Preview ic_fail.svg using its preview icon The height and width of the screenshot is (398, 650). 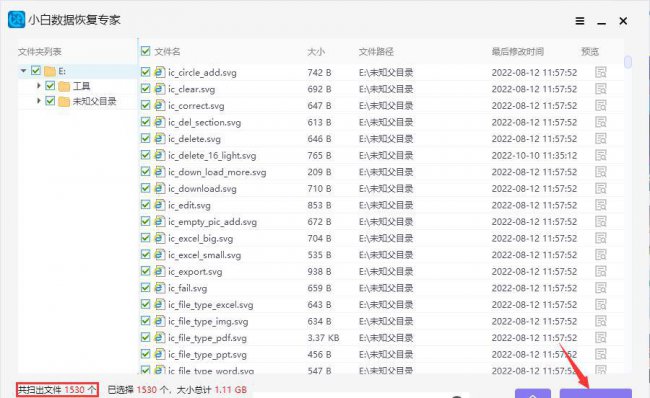tap(601, 288)
